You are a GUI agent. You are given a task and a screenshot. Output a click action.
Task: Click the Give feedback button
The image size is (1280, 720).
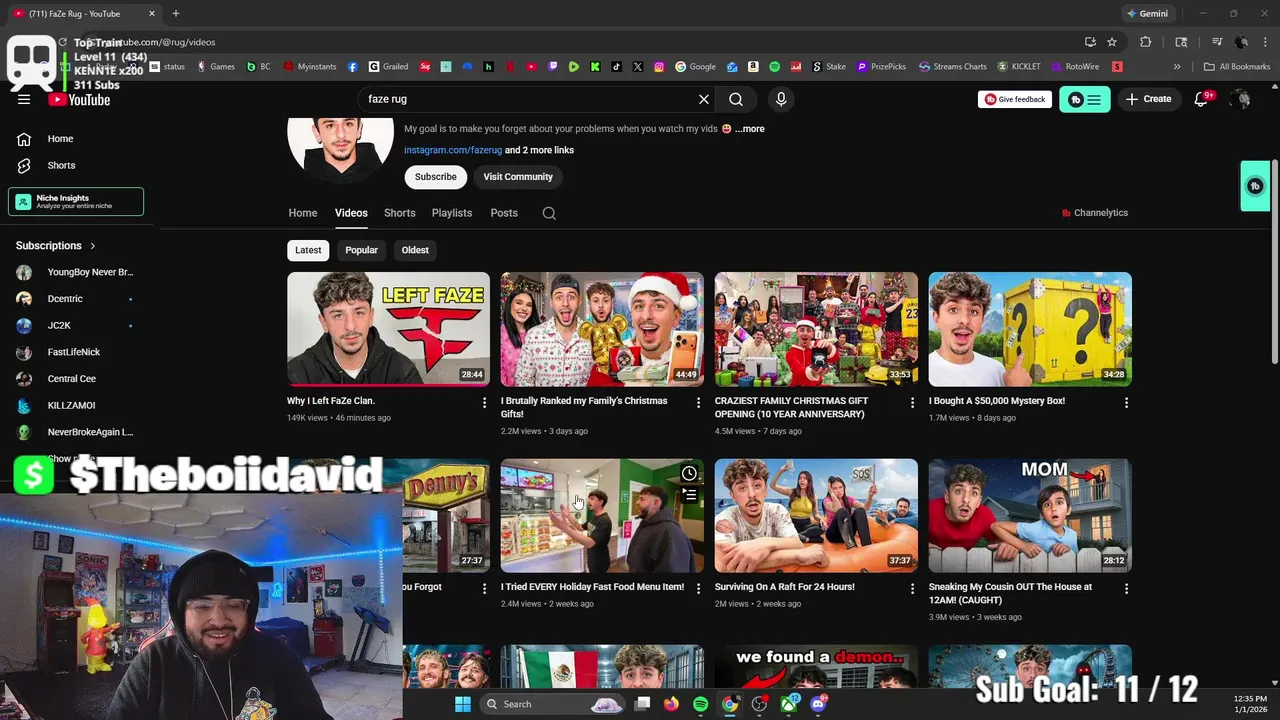point(1015,99)
